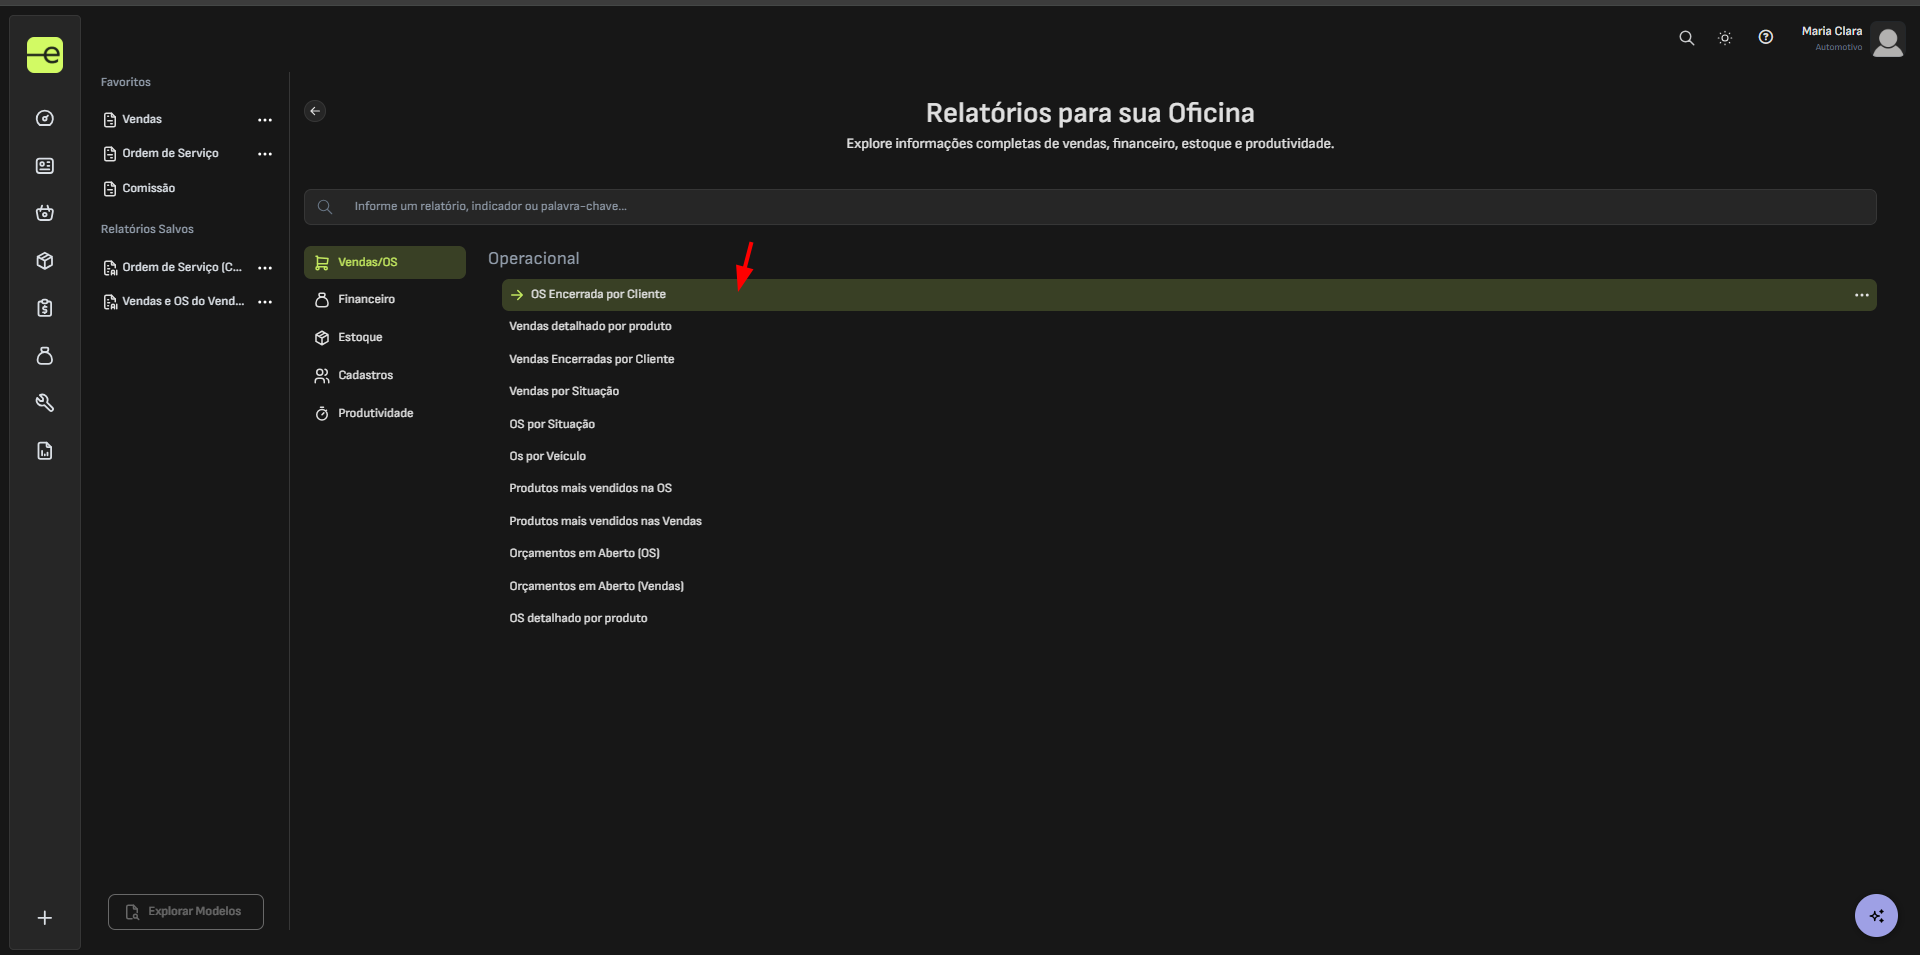Screen dimensions: 1920x955
Task: Focus the report search input field
Action: tap(1090, 207)
